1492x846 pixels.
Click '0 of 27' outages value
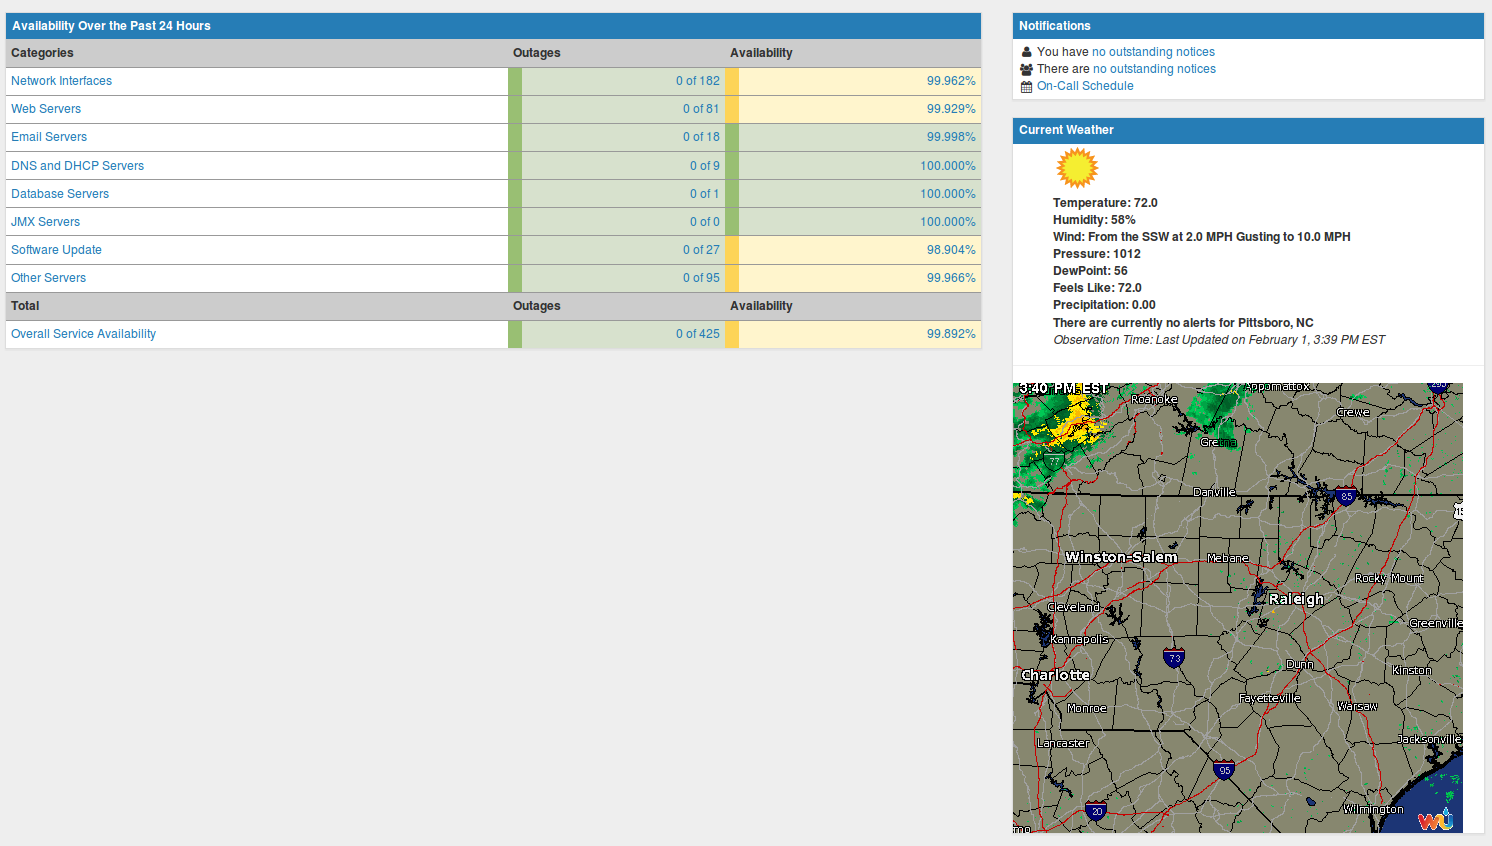click(701, 250)
